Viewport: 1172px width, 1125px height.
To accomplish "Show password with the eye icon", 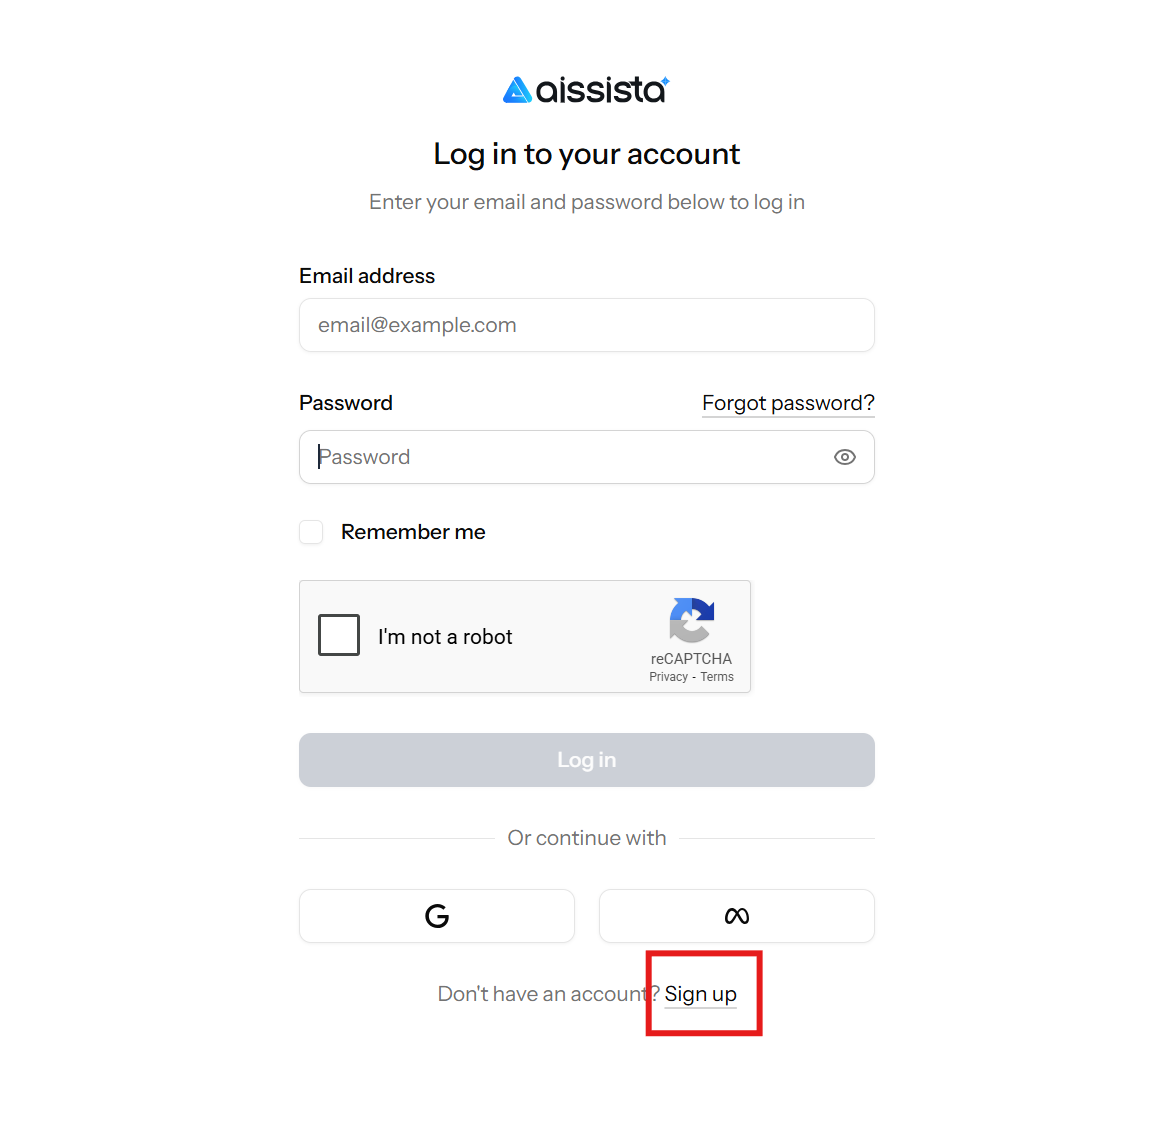I will 845,457.
